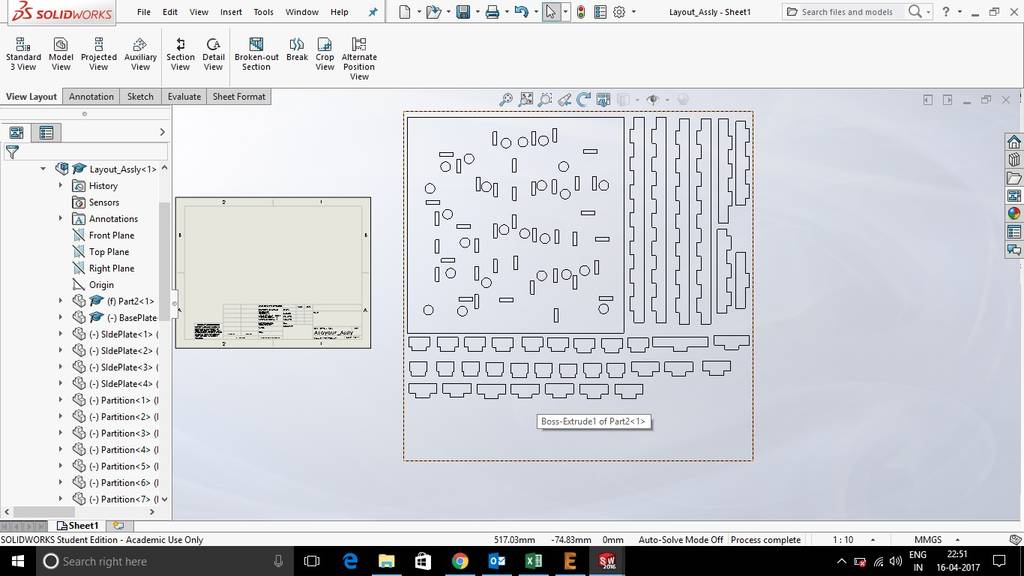Click the Zoom to Fit icon
1024x576 pixels.
click(x=506, y=100)
